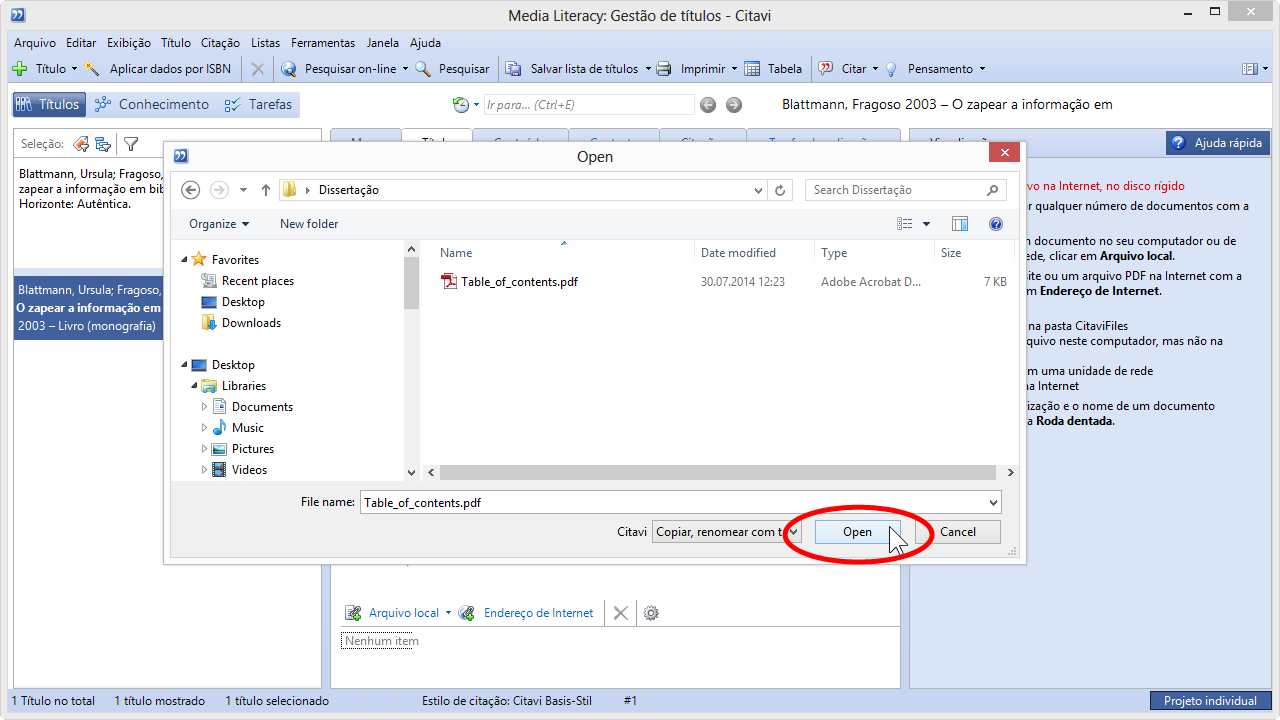Open the File name combo box arrow
Viewport: 1280px width, 720px height.
(993, 503)
